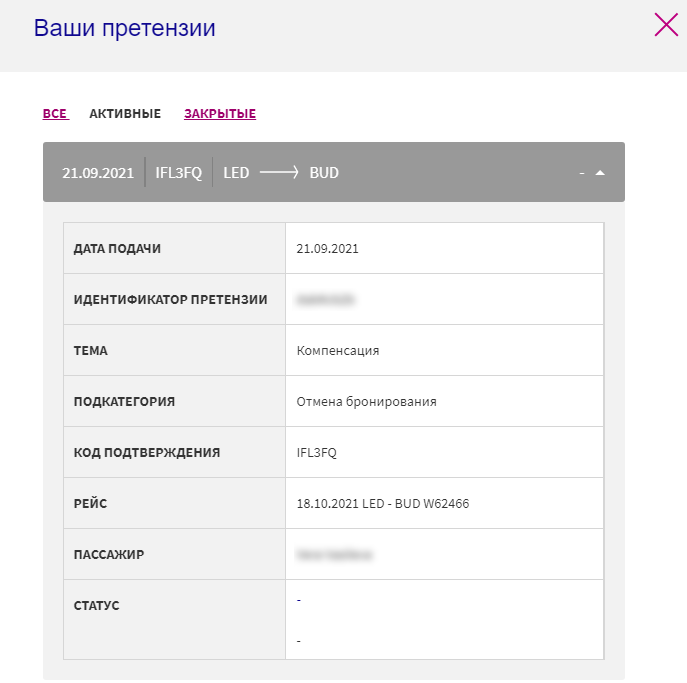This screenshot has width=687, height=683.
Task: Click the Отмена бронирования subcategory value
Action: pyautogui.click(x=367, y=402)
